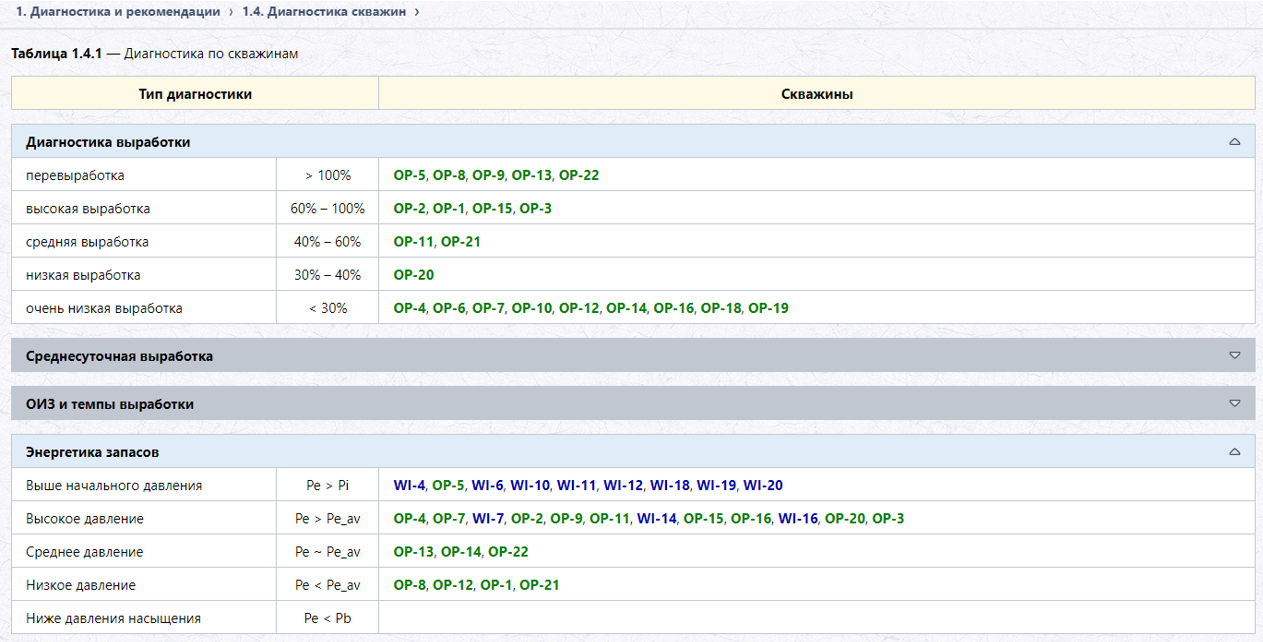The width and height of the screenshot is (1263, 642).
Task: Click the Тип диагностики column header
Action: pos(195,94)
